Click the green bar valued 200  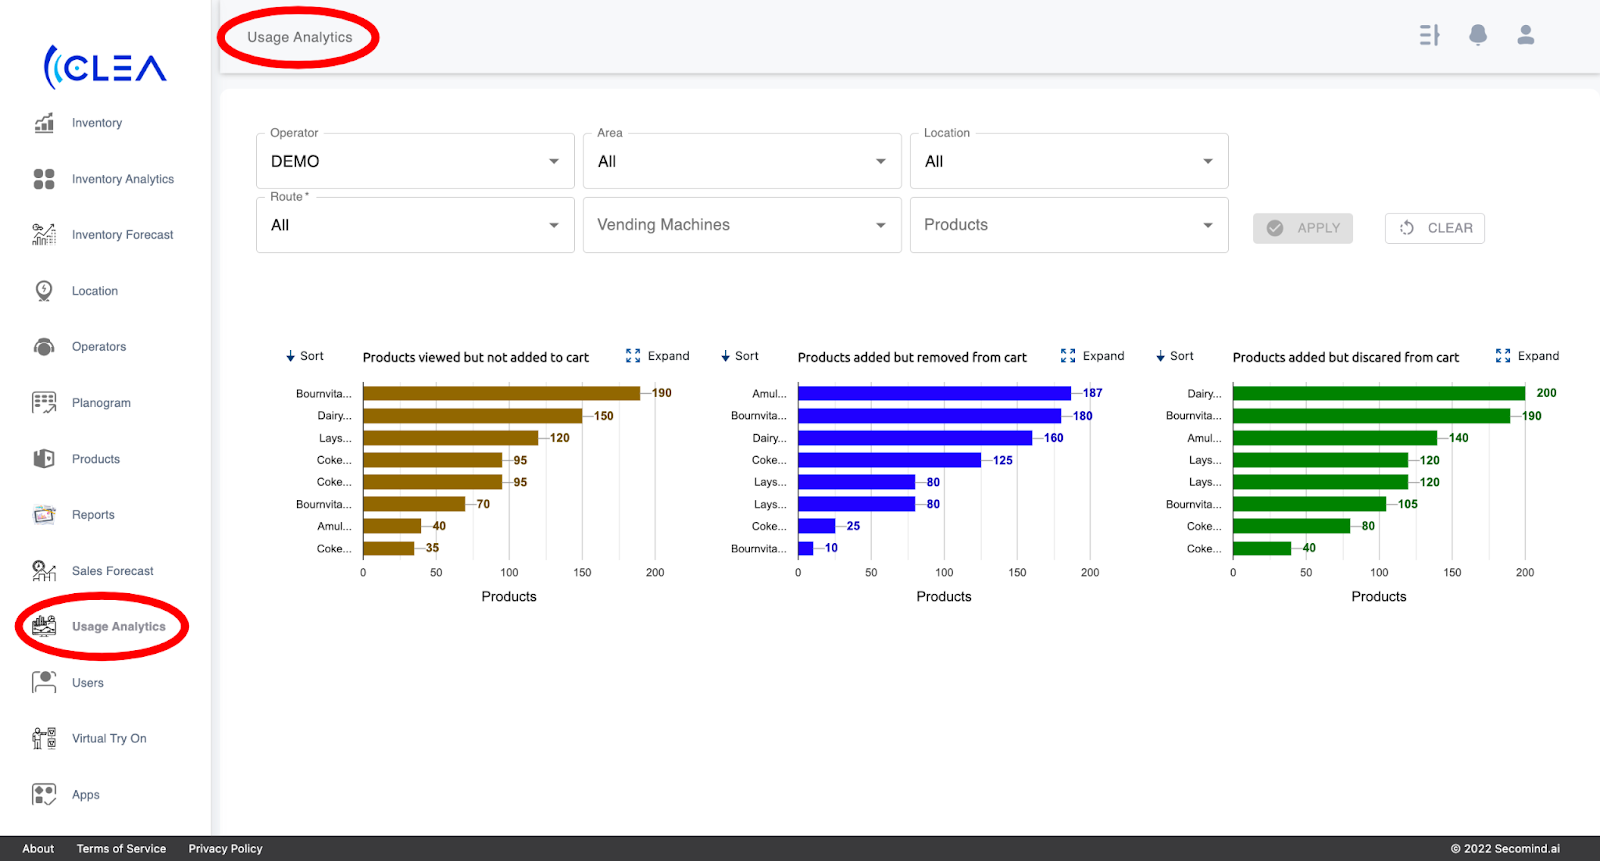tap(1379, 393)
